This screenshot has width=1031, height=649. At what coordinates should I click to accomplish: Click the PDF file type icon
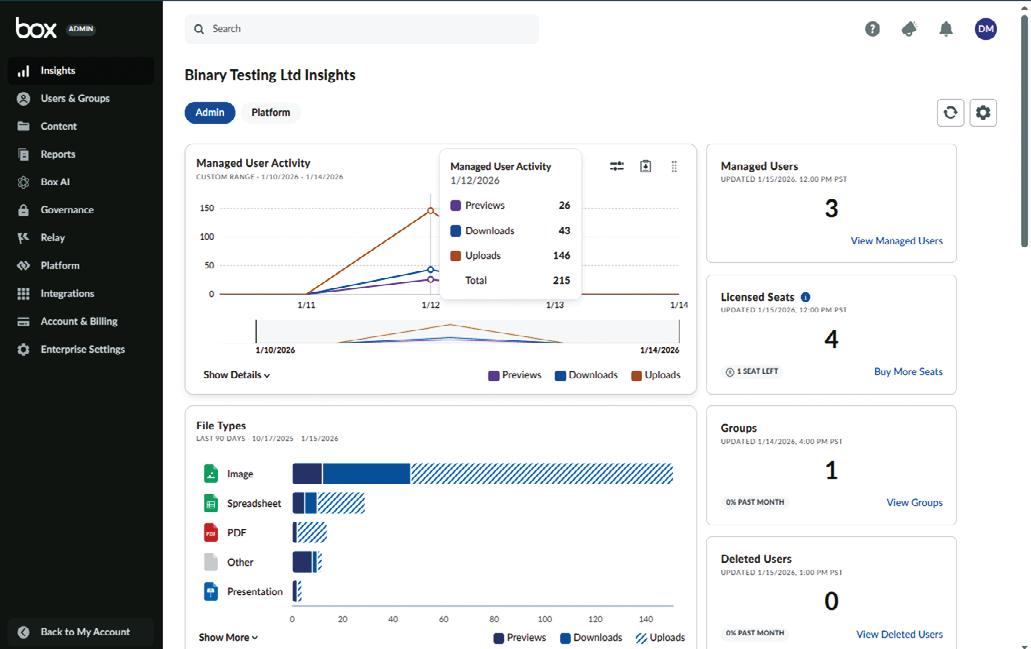point(210,533)
